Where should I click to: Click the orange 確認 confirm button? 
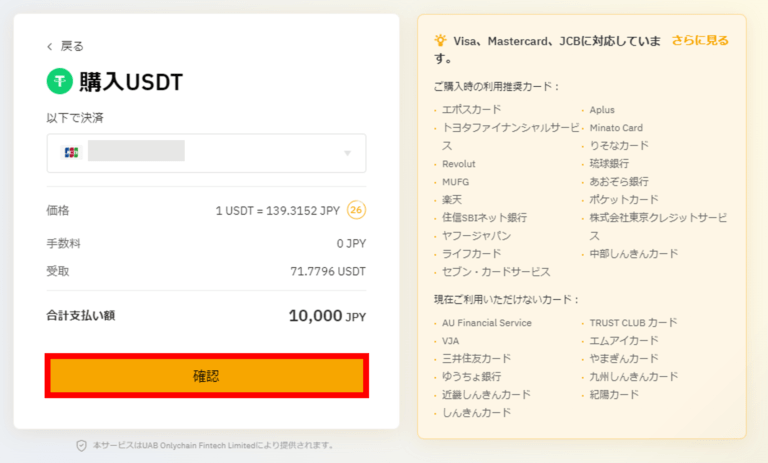(206, 376)
